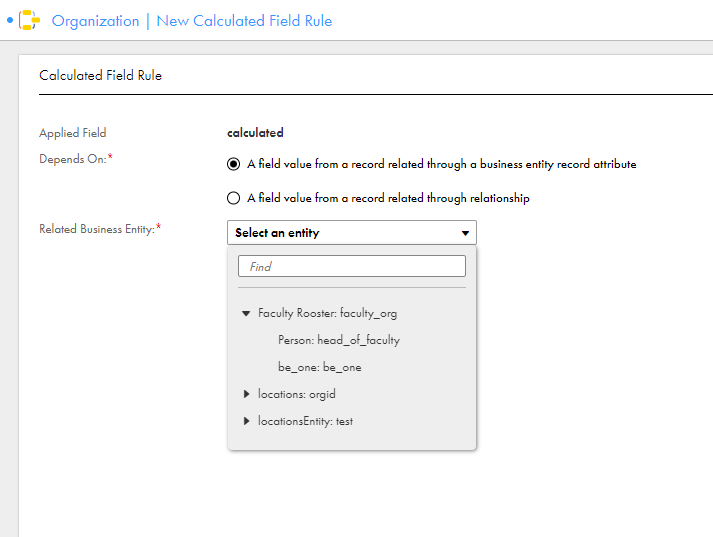Click into the Find search box
Image resolution: width=713 pixels, height=537 pixels.
[351, 266]
